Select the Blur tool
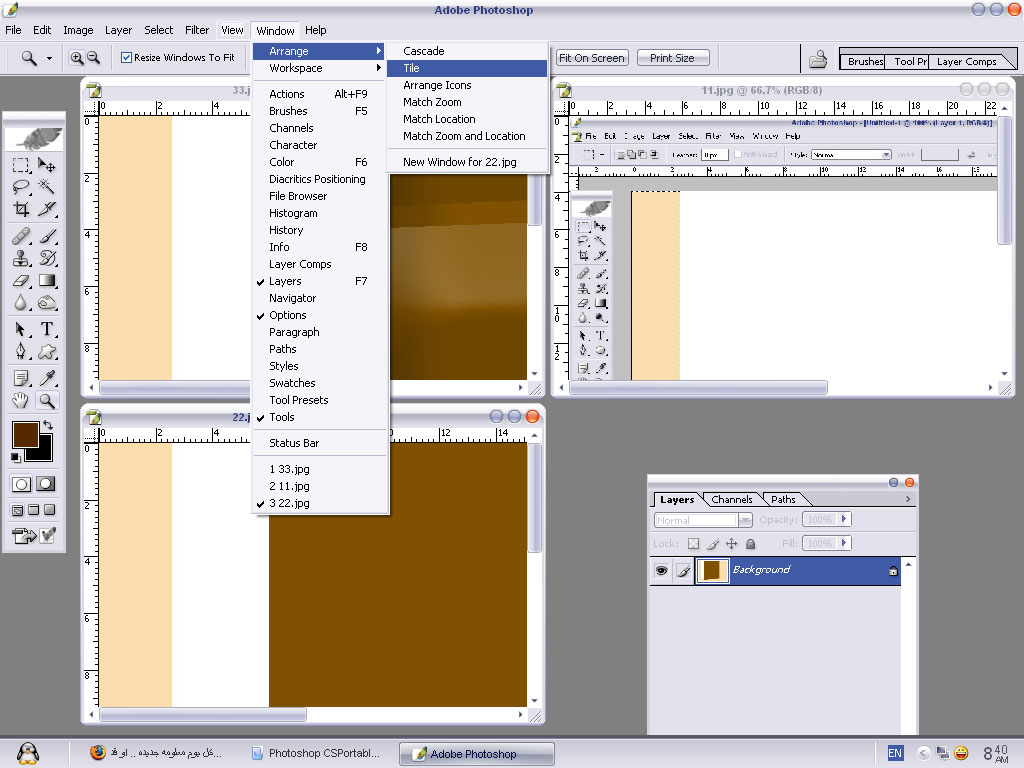This screenshot has width=1024, height=768. pos(21,302)
